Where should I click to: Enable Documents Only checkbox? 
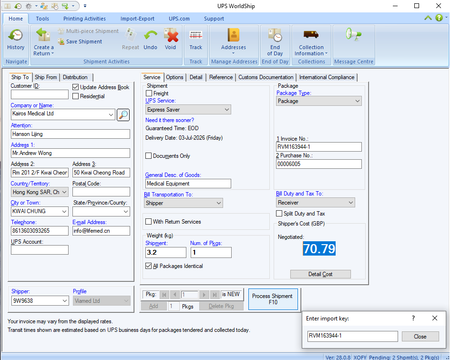(149, 156)
